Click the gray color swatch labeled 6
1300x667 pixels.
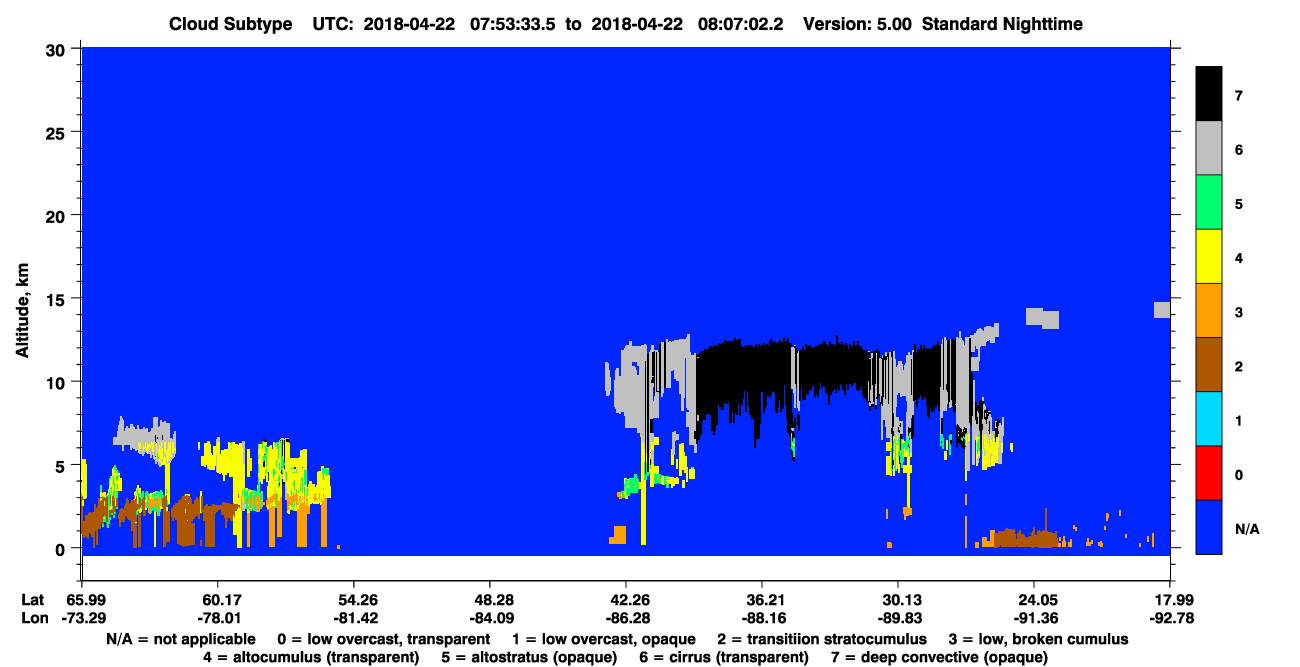coord(1209,149)
